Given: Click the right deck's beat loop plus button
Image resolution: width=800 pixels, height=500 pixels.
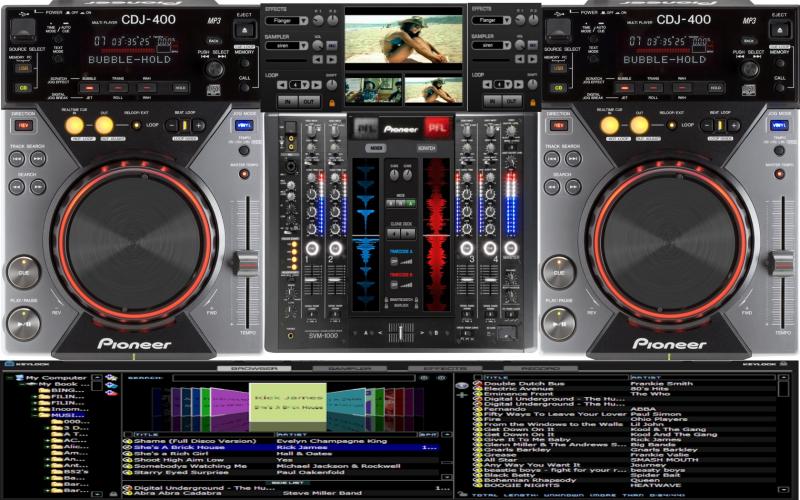Looking at the screenshot, I should click(x=734, y=126).
